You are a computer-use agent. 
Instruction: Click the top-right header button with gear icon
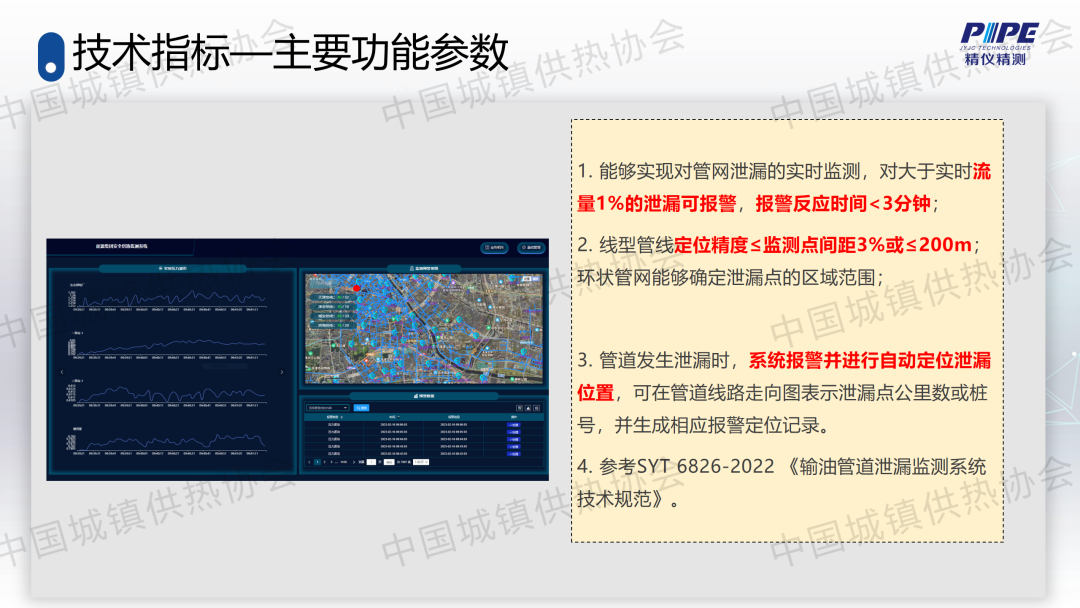(530, 247)
